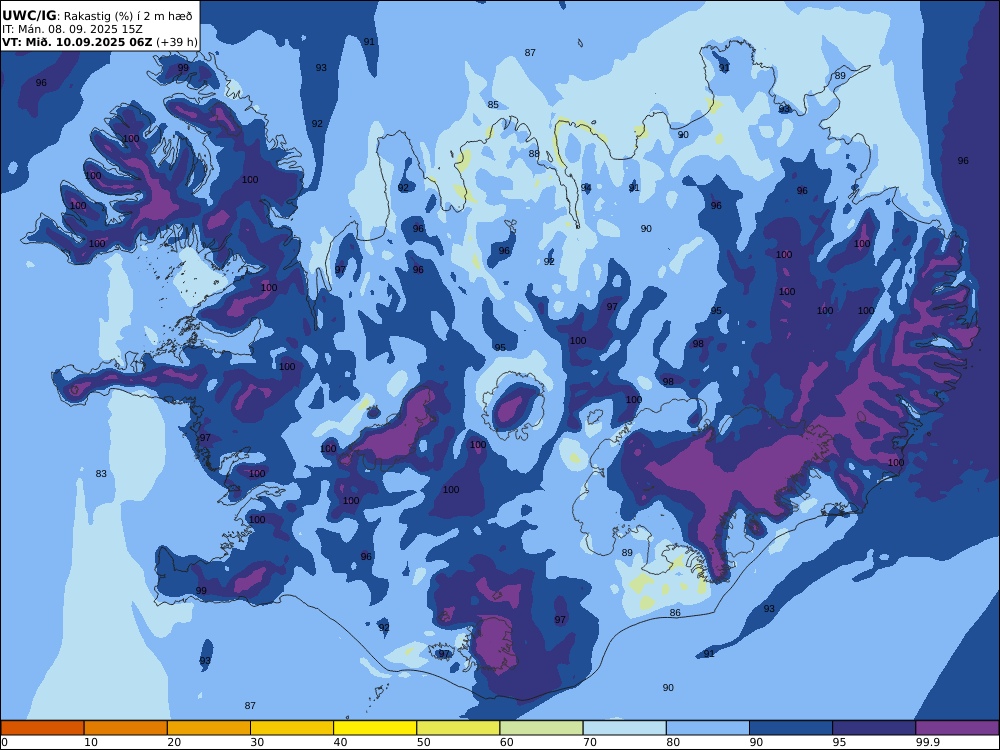Select the '60' tick label under the legend
This screenshot has width=1000, height=750.
(507, 742)
